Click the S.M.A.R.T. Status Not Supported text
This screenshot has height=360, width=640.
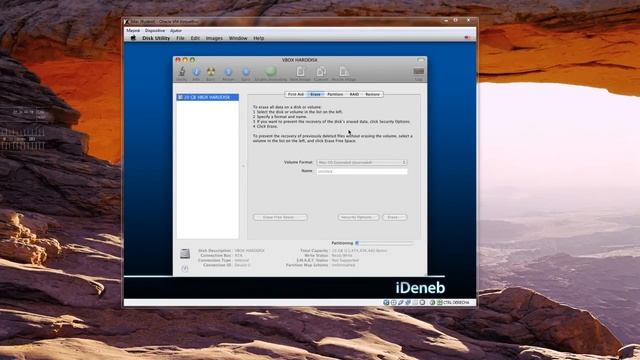(x=345, y=260)
